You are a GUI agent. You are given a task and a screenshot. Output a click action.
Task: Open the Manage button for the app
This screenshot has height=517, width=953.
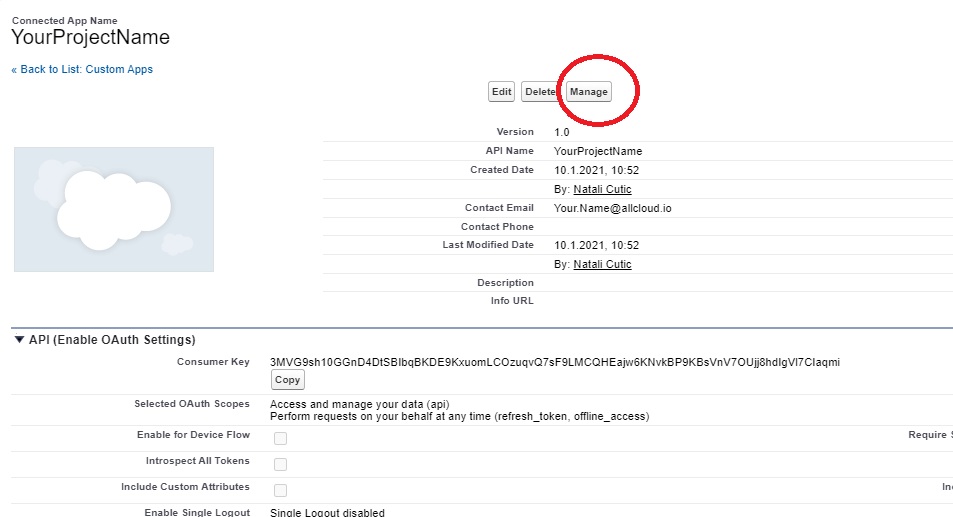pyautogui.click(x=588, y=92)
